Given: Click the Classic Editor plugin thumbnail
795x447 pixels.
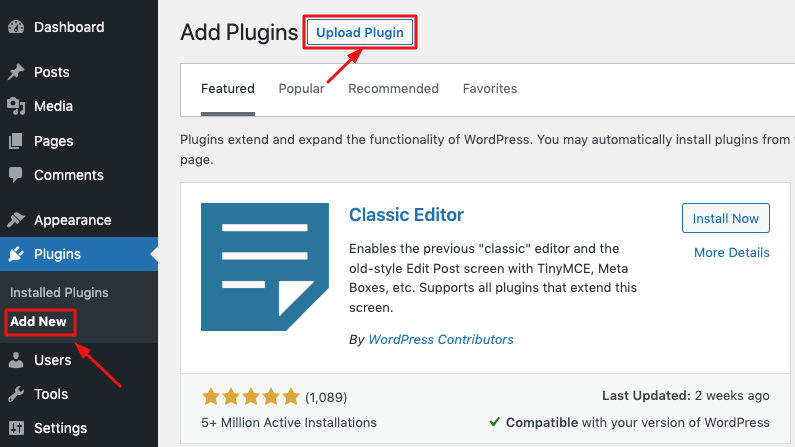Looking at the screenshot, I should click(265, 267).
